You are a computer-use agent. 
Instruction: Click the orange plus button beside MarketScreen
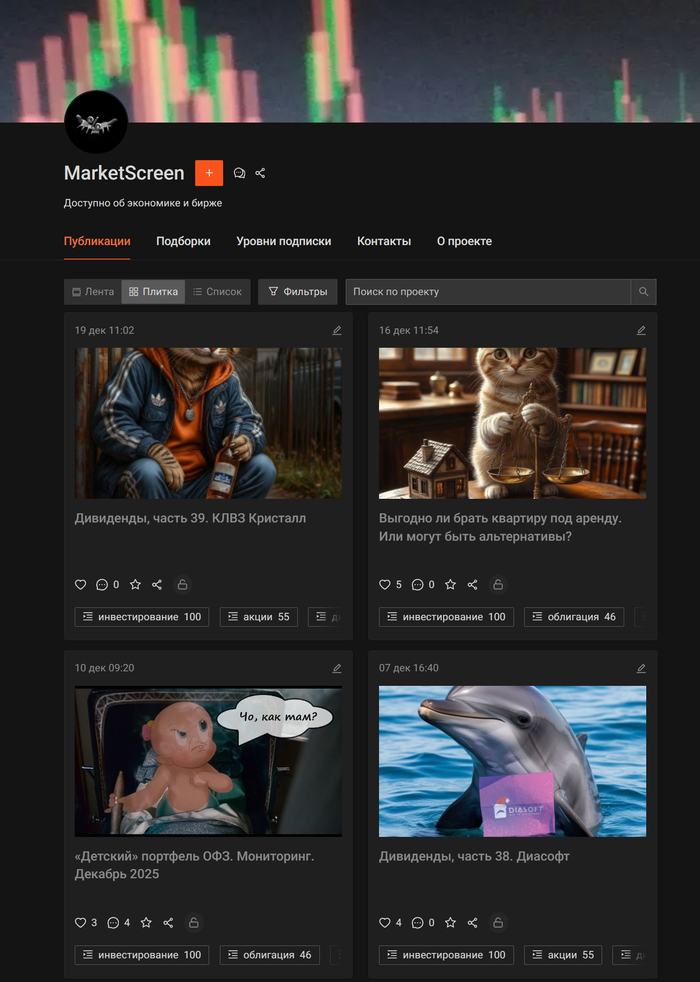(209, 173)
